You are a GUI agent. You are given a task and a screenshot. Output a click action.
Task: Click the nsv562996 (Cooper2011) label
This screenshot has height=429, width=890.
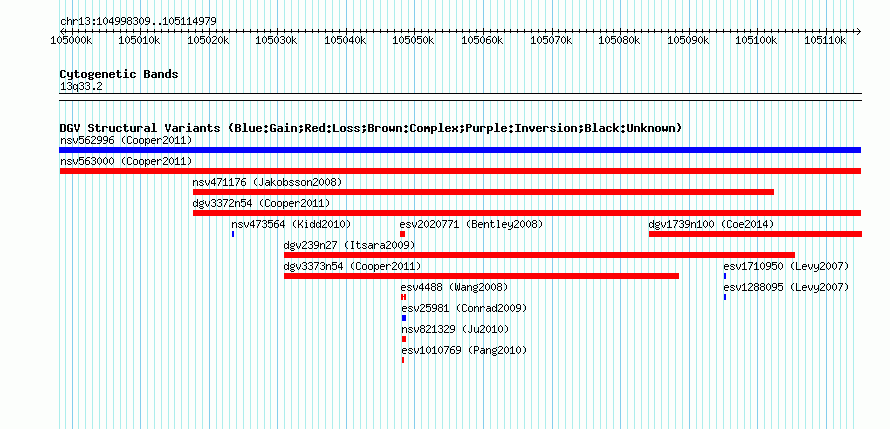click(x=126, y=140)
